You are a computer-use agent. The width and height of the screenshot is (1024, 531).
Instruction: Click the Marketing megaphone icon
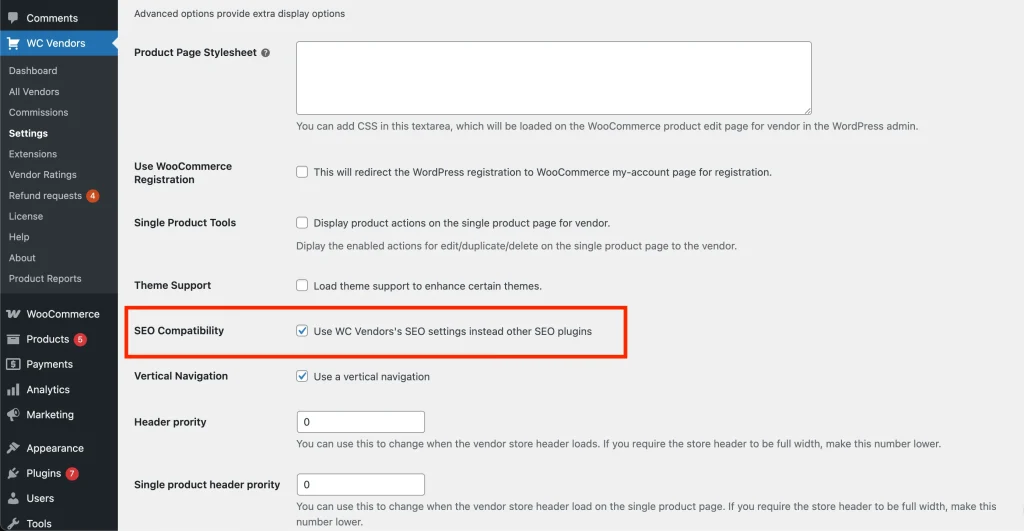[x=13, y=415]
